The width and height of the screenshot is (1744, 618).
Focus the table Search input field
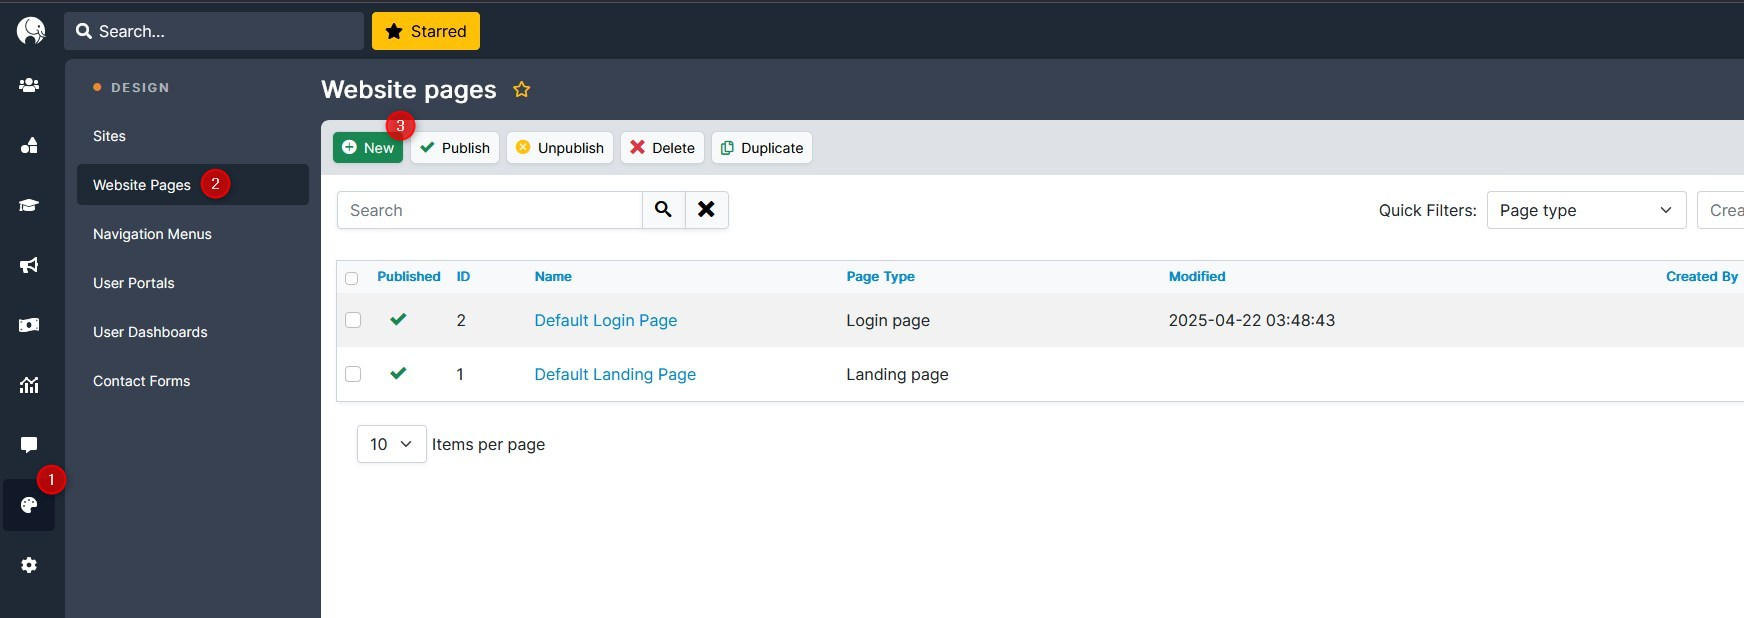(x=490, y=210)
